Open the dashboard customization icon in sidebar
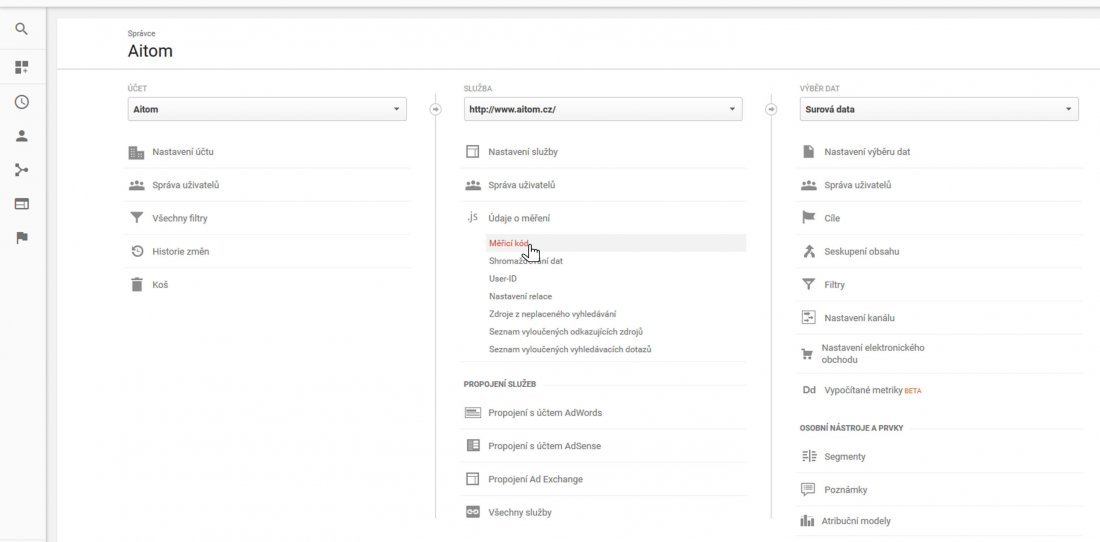Viewport: 1100px width, 542px height. (x=21, y=67)
